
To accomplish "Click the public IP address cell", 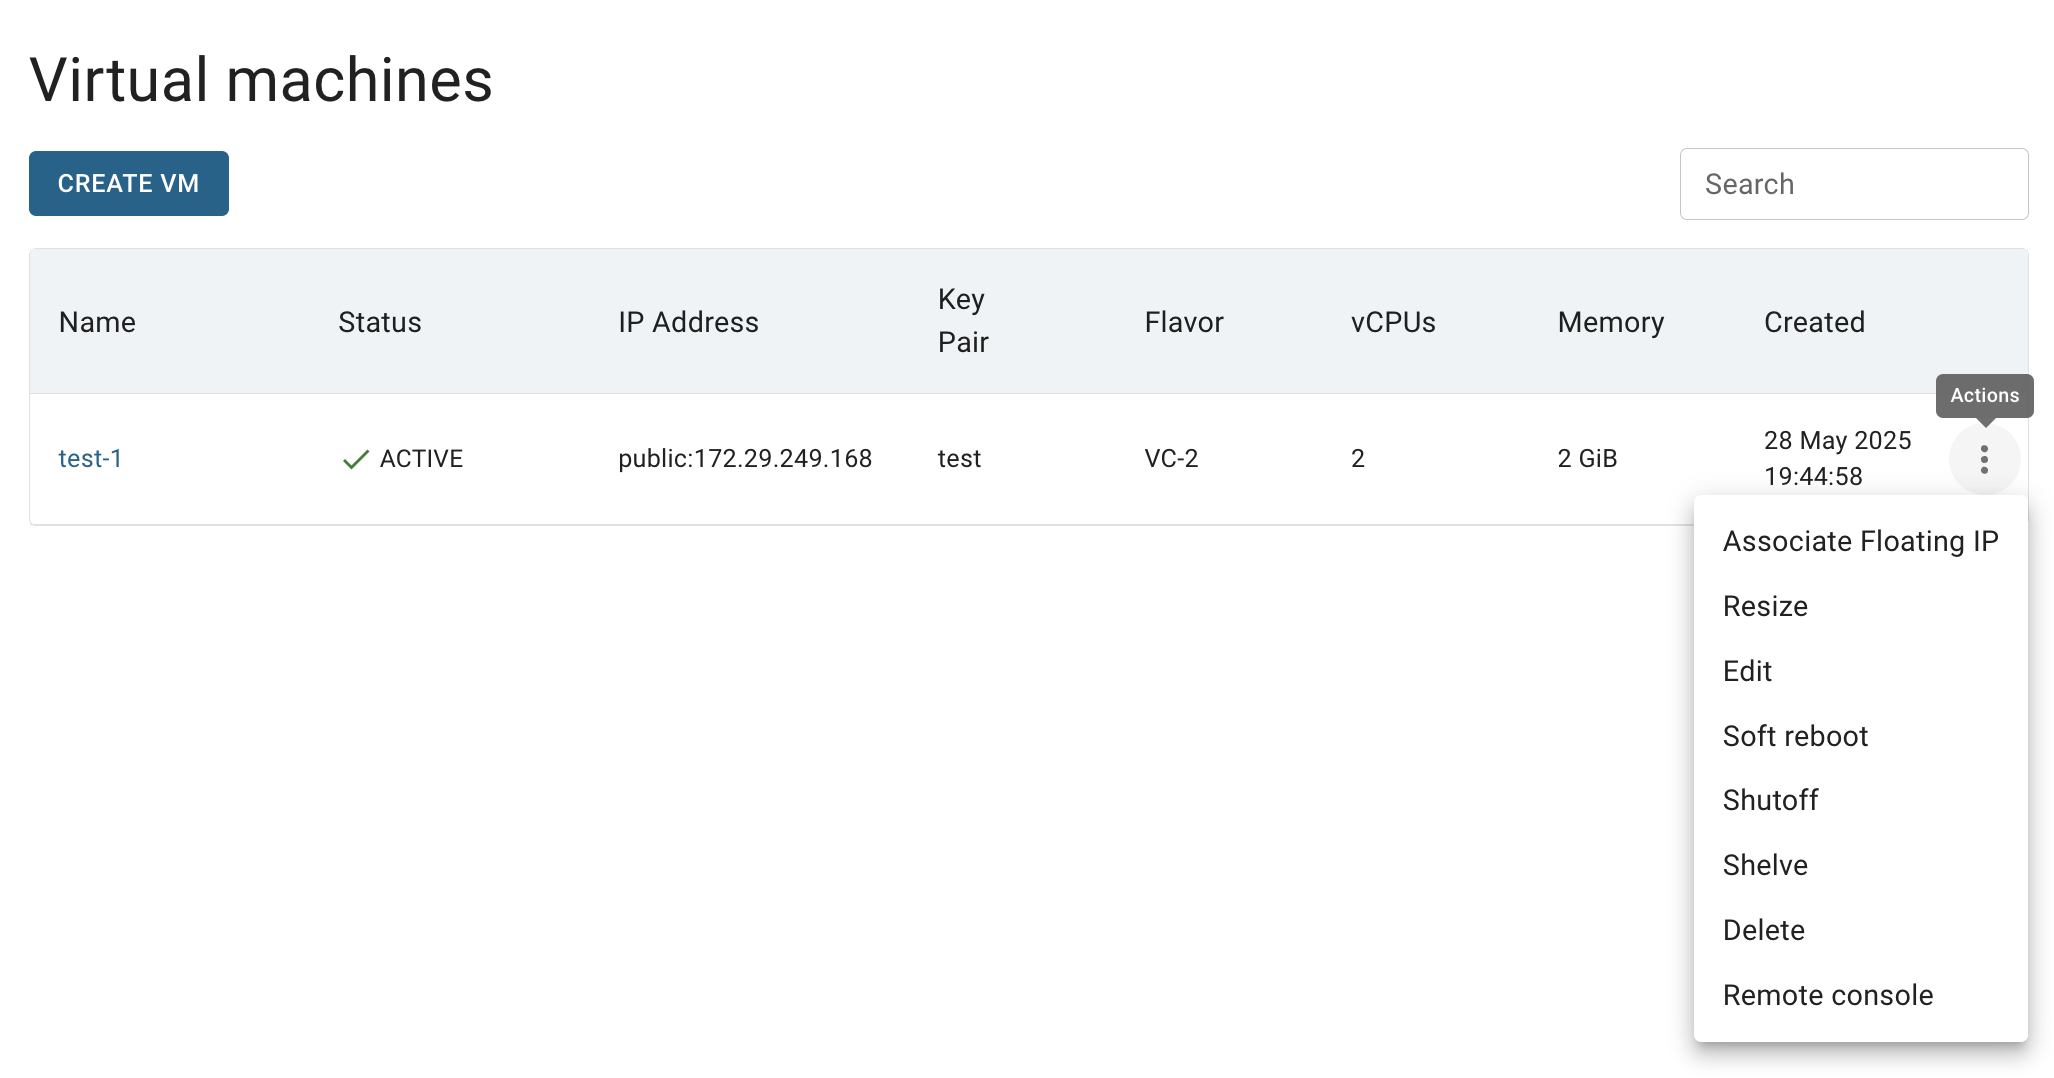I will pyautogui.click(x=745, y=458).
